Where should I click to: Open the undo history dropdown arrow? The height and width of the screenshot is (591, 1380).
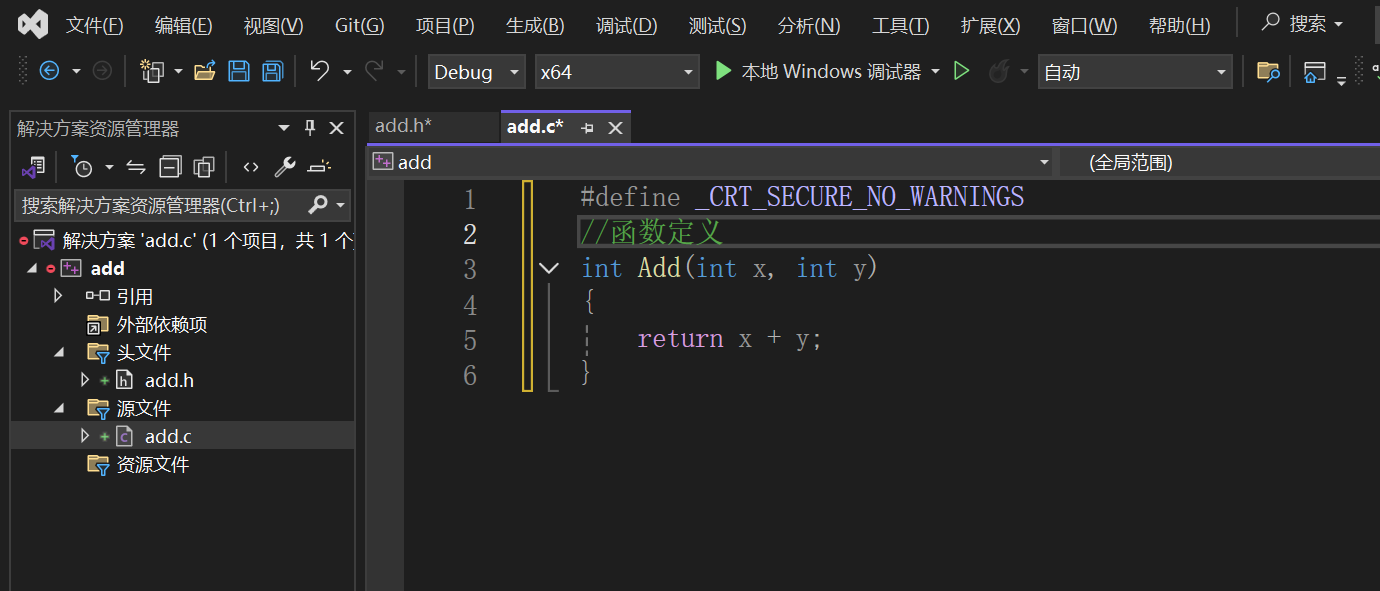click(x=347, y=72)
